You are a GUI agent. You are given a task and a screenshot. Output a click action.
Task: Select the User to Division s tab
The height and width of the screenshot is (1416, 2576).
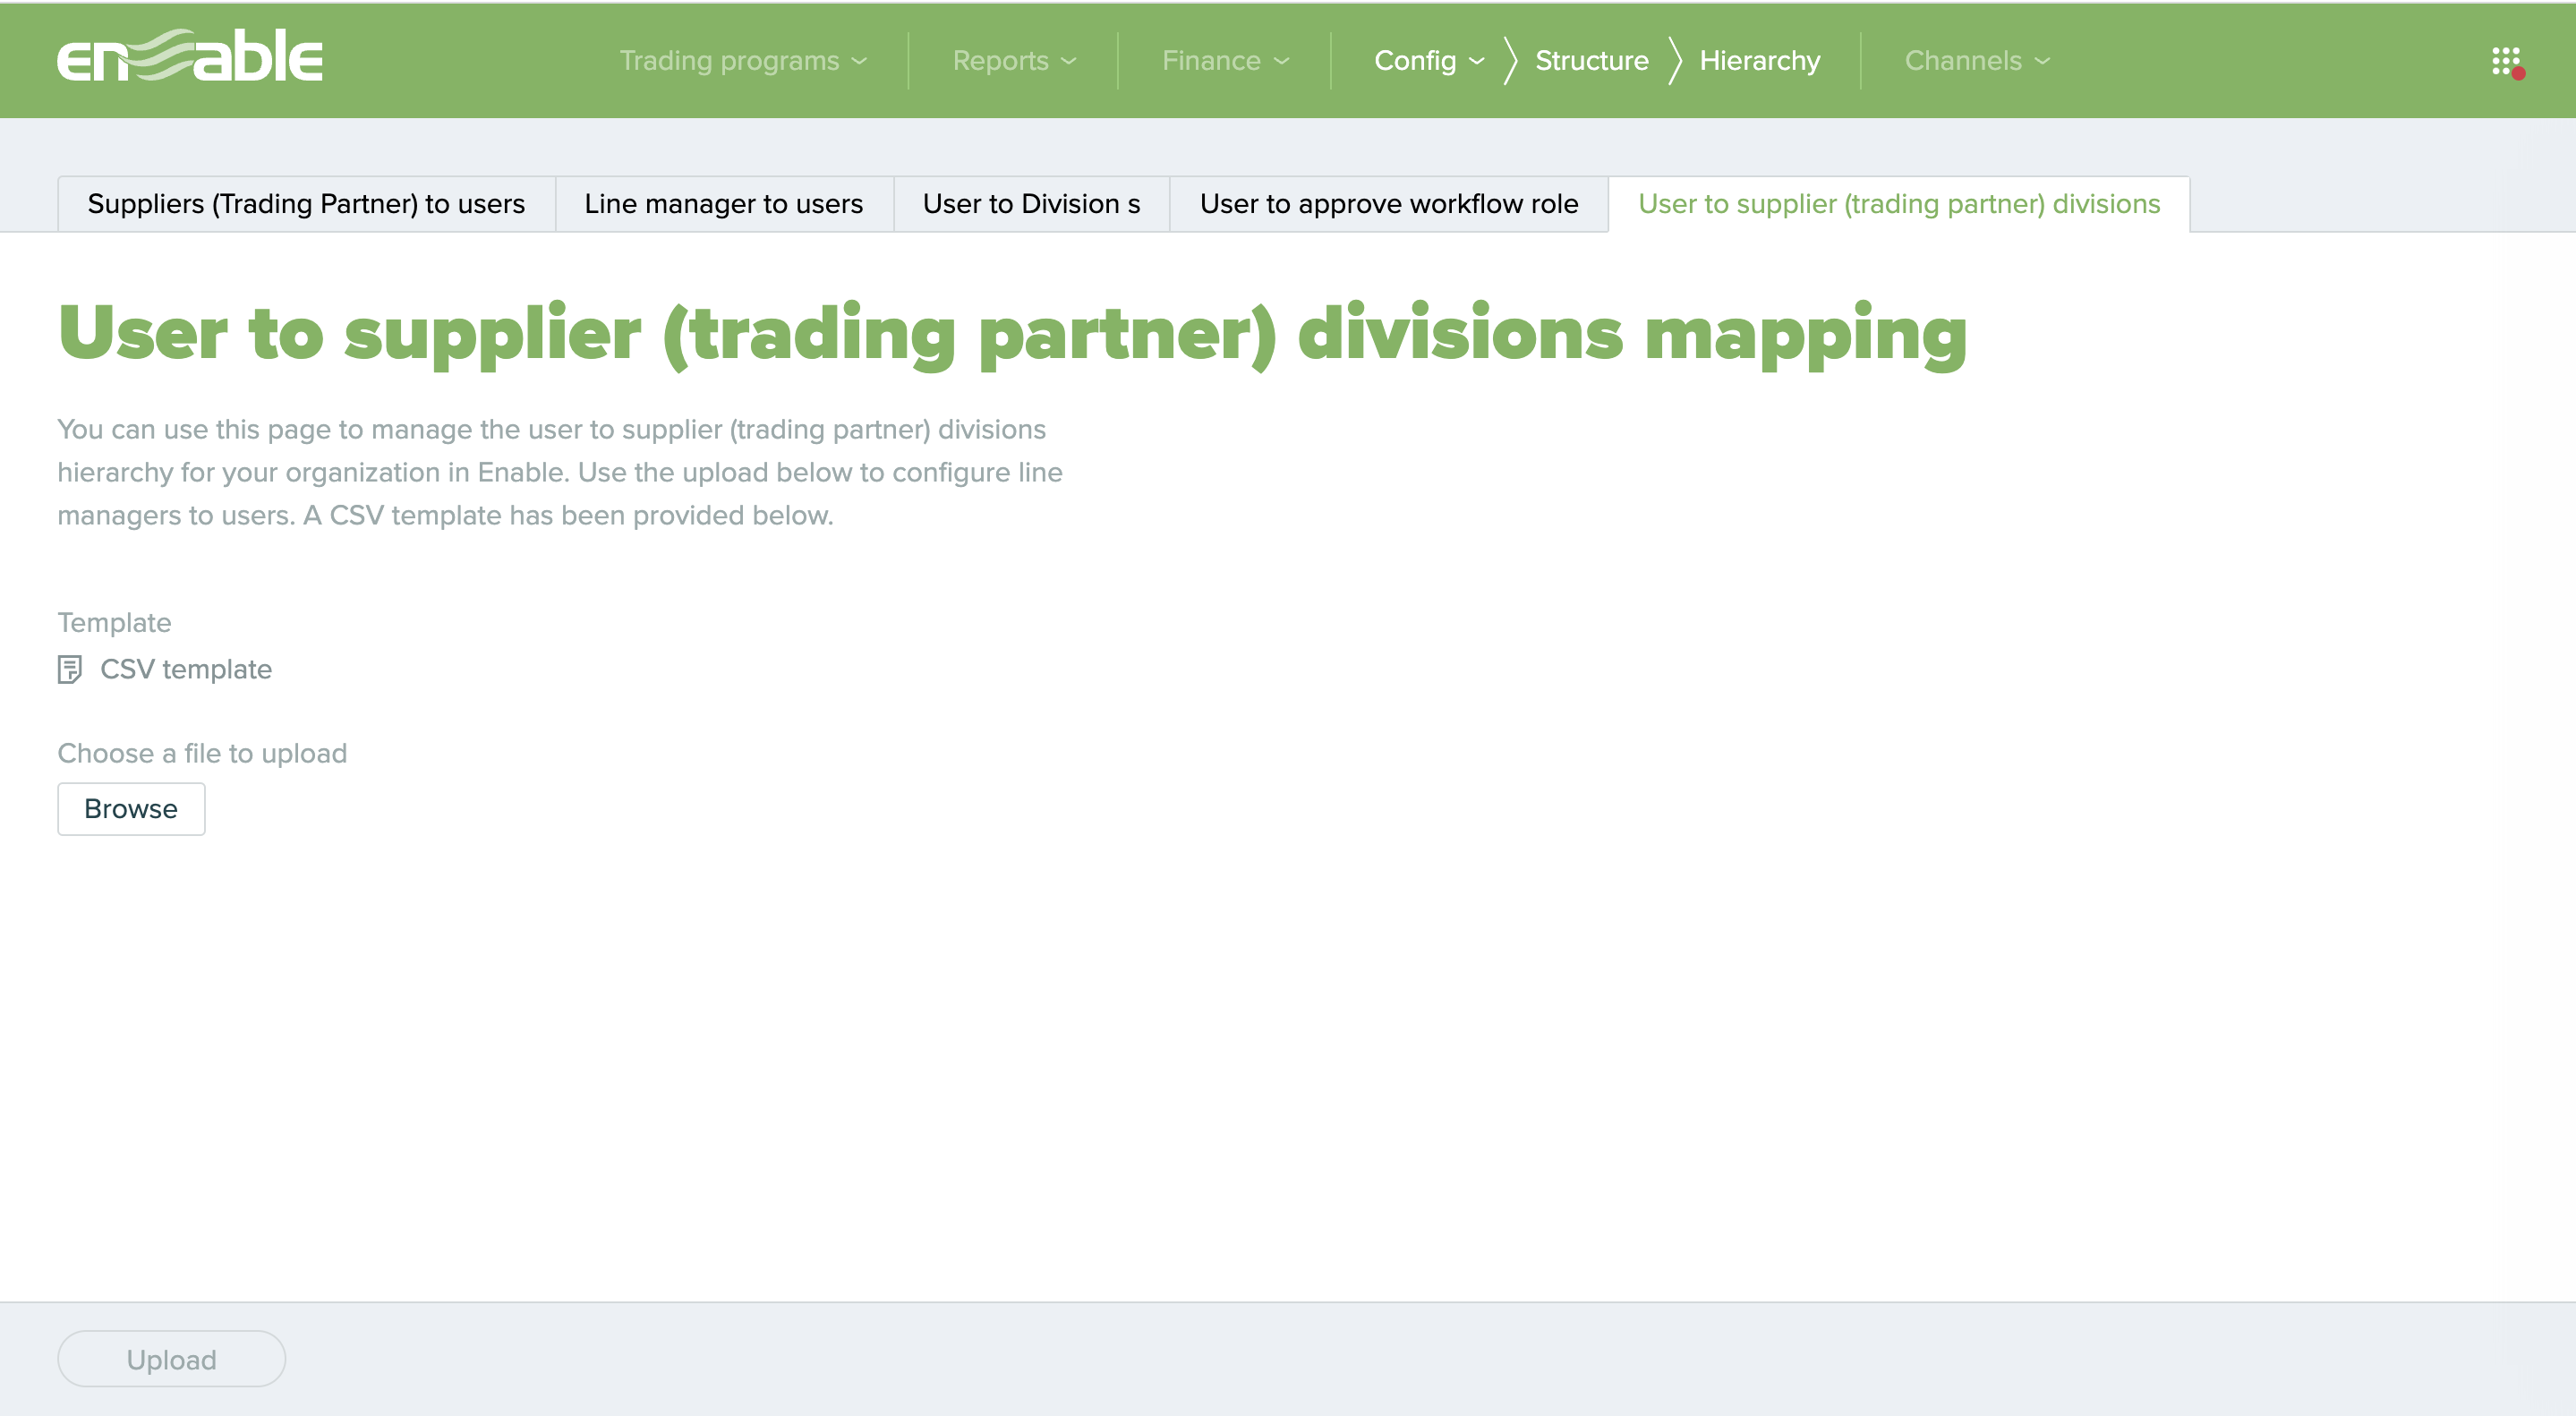point(1031,204)
